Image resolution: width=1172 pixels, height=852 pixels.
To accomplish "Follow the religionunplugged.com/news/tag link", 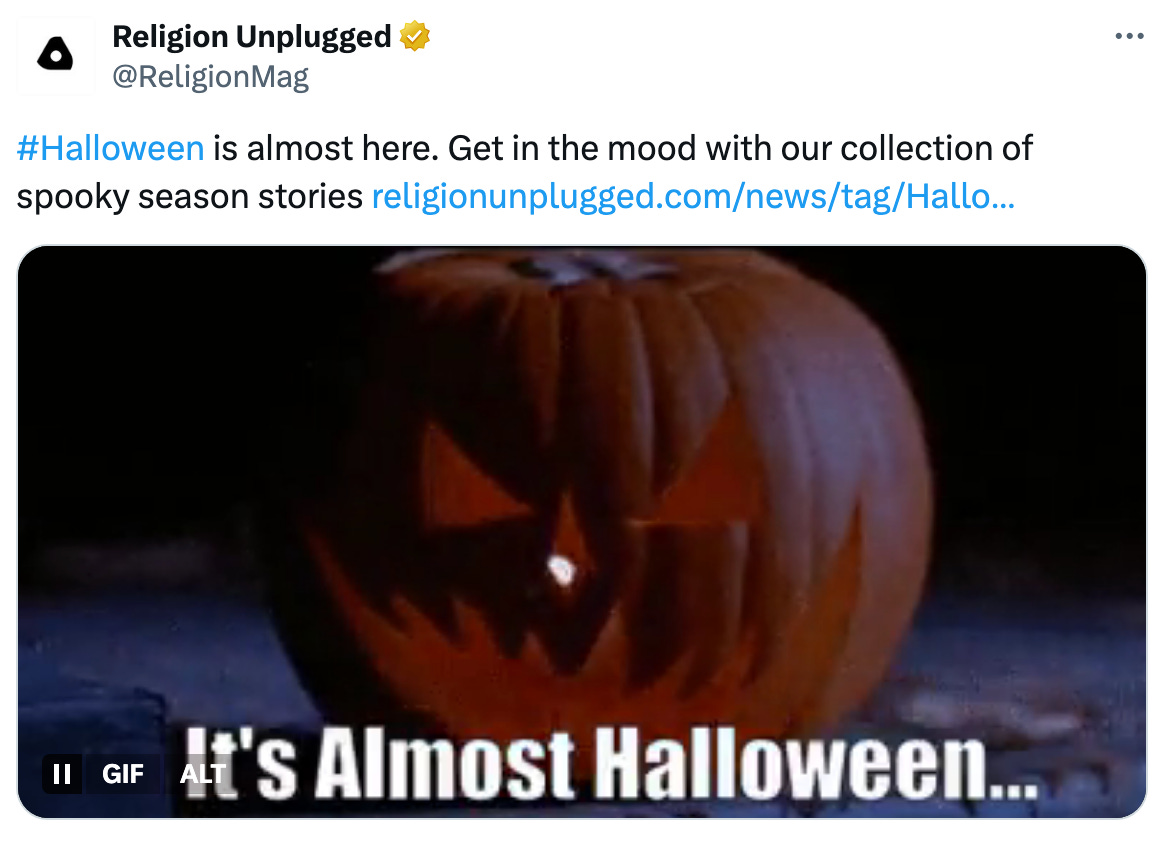I will 693,197.
